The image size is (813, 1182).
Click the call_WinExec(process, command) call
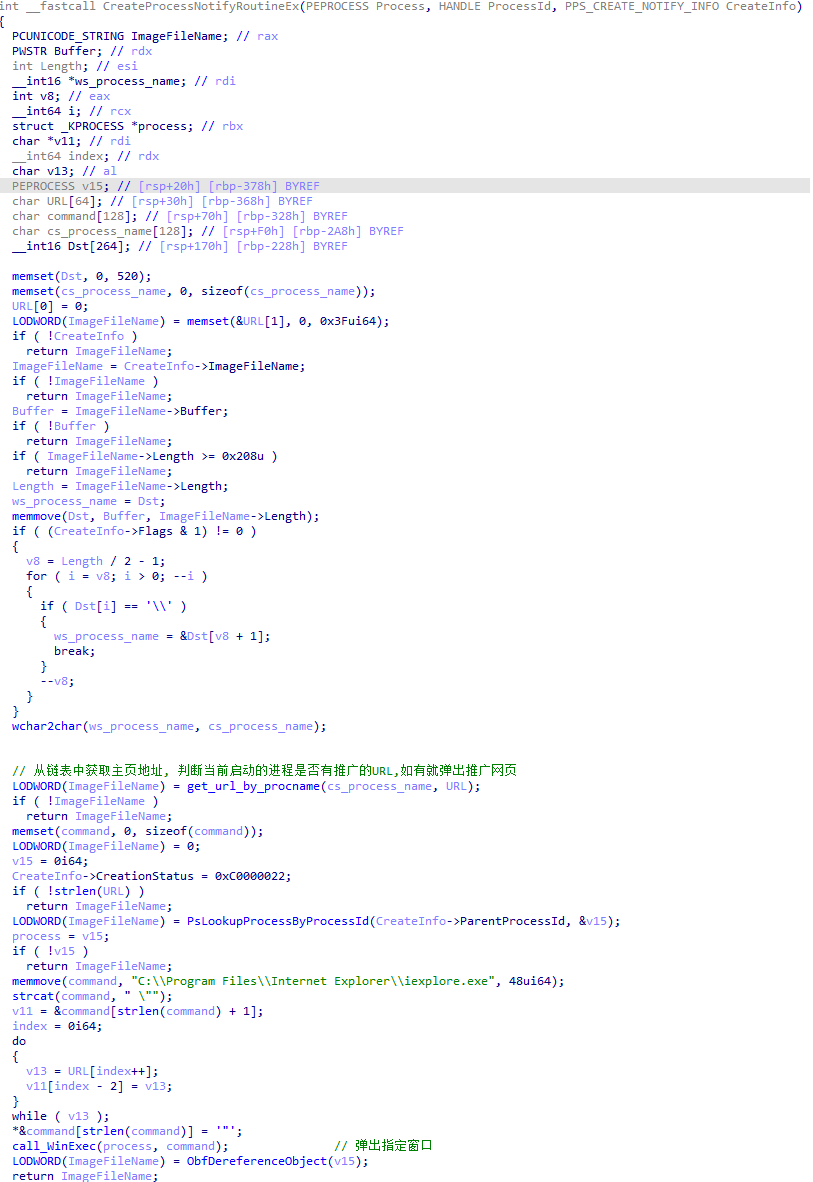(x=120, y=1146)
